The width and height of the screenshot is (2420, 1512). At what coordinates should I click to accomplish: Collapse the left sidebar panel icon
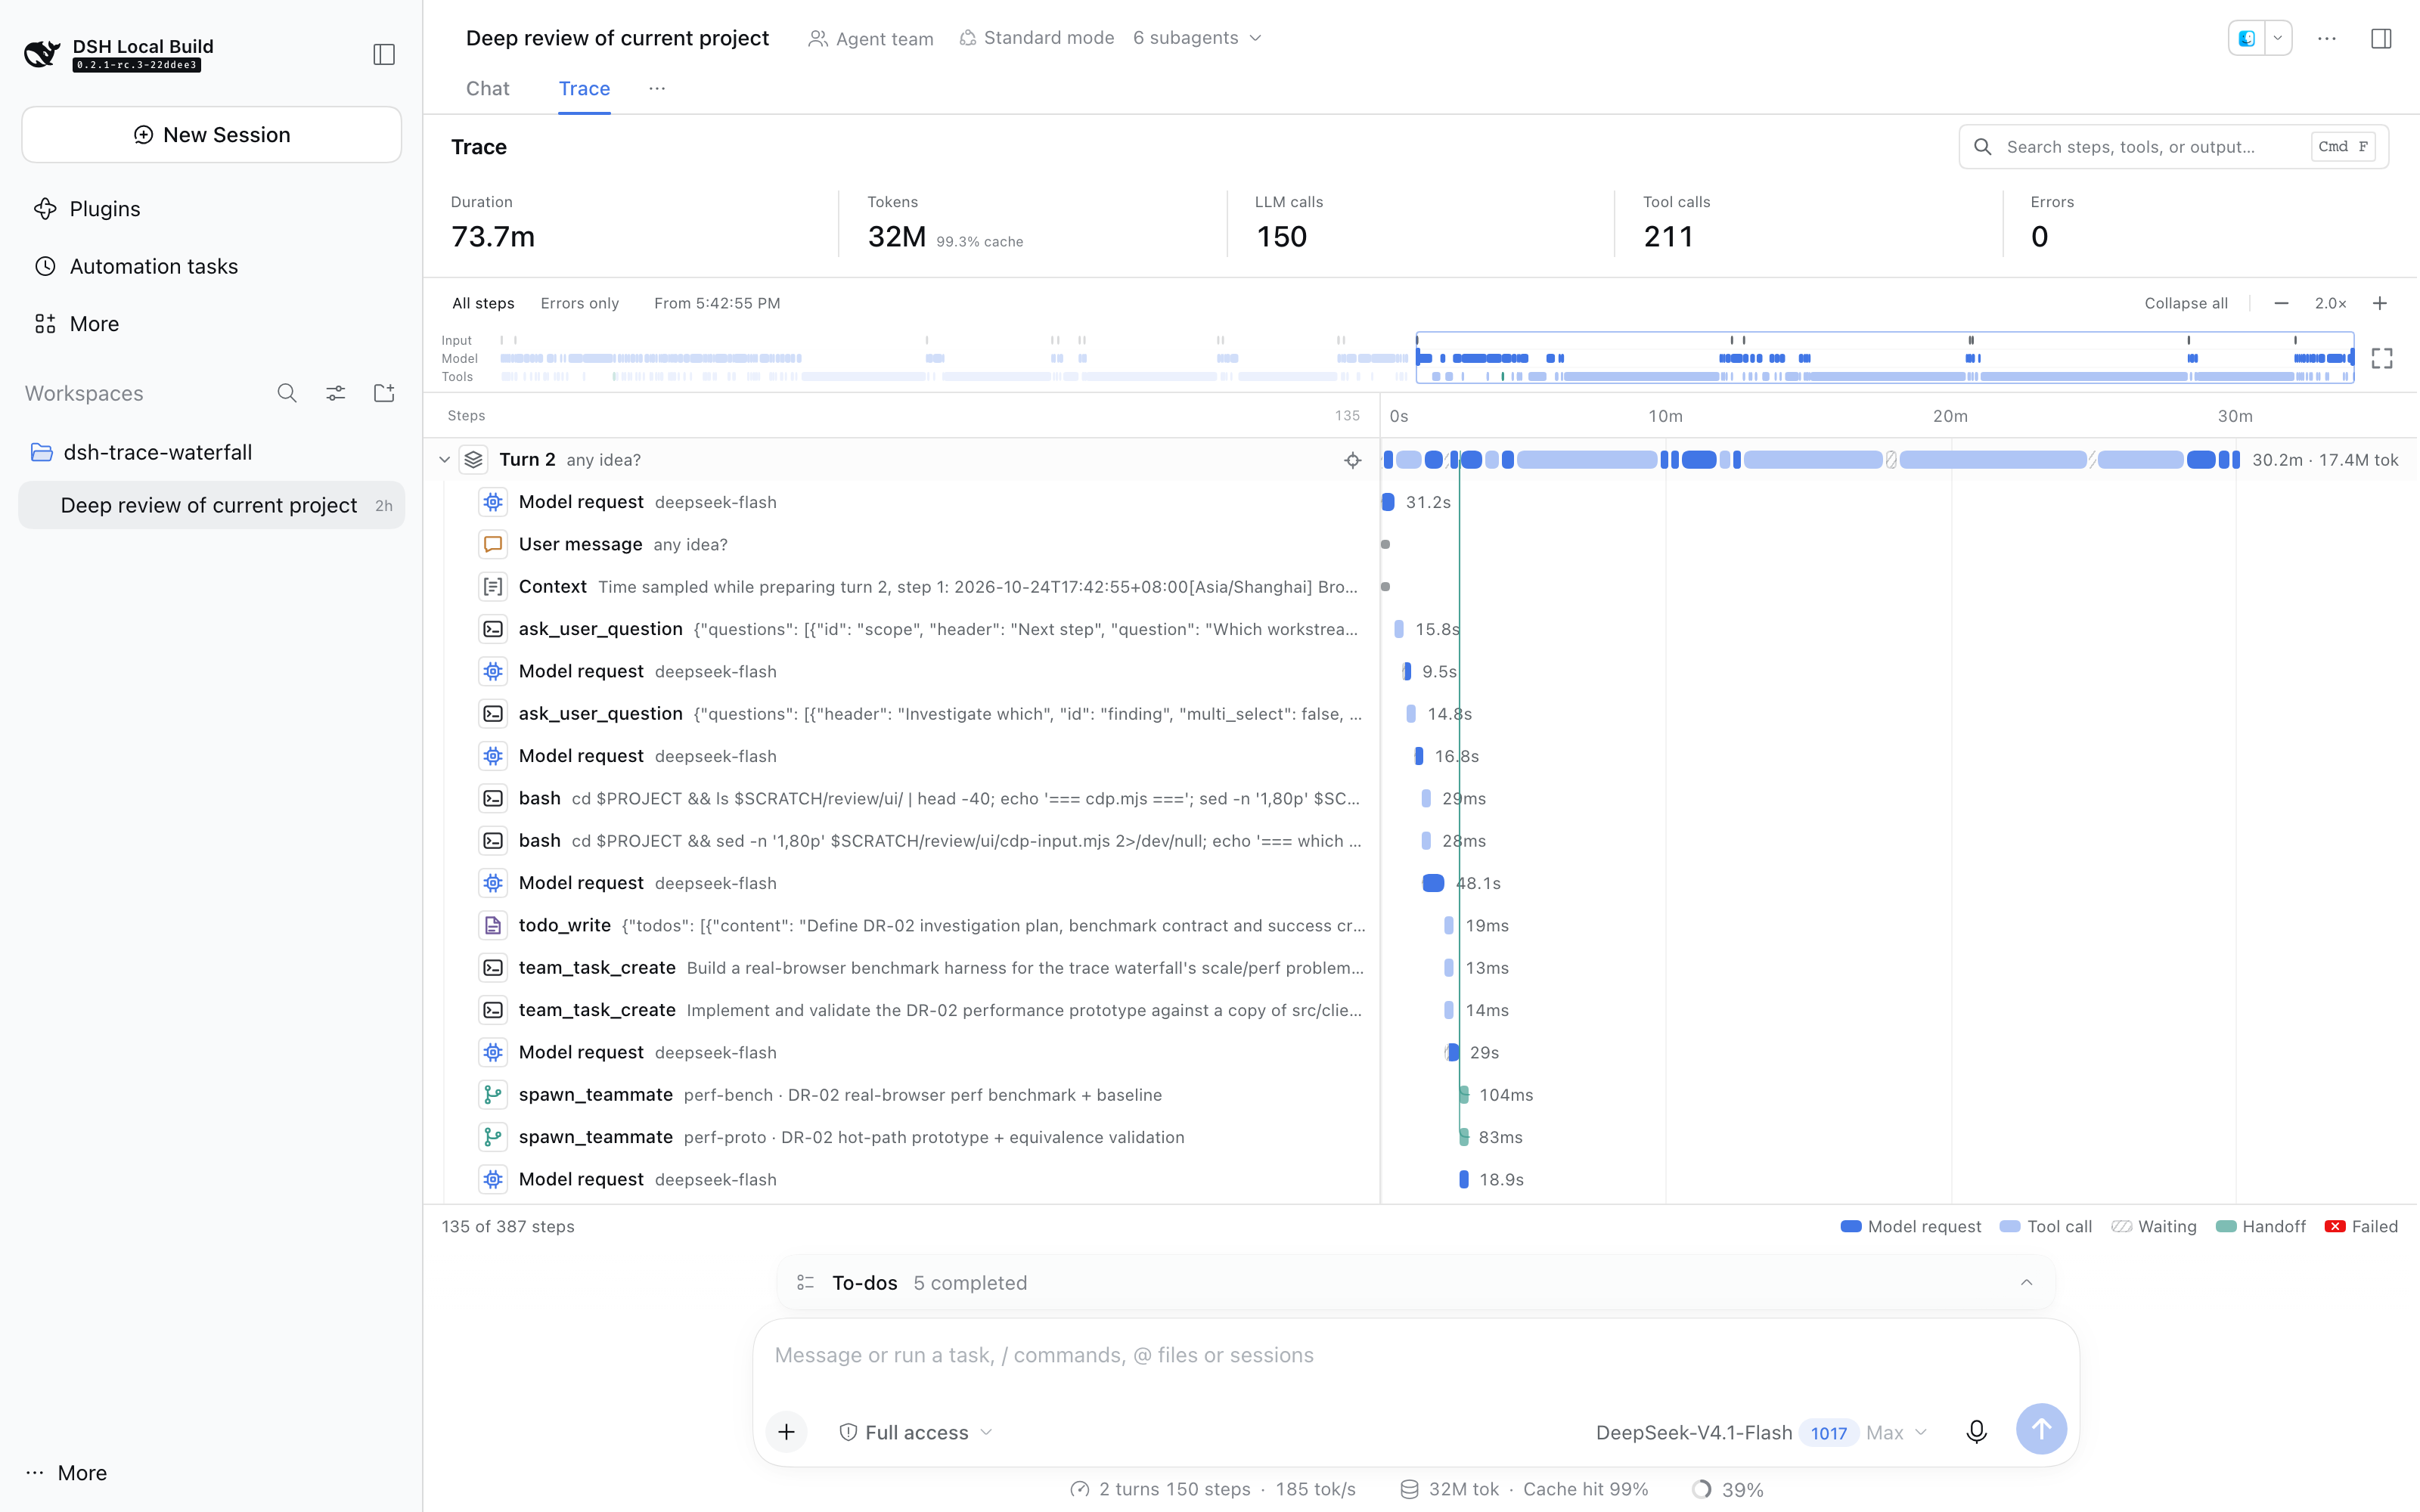pyautogui.click(x=384, y=54)
